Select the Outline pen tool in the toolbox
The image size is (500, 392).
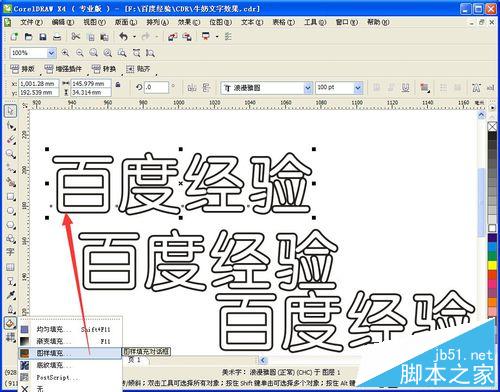[11, 309]
